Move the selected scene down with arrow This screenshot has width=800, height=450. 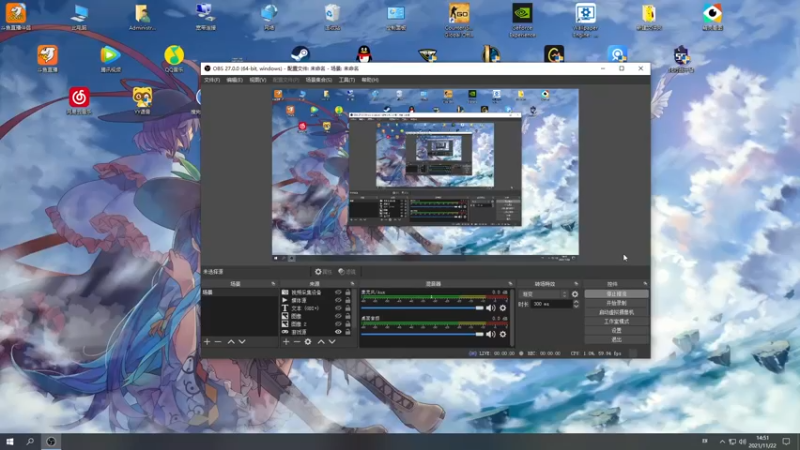(x=242, y=342)
